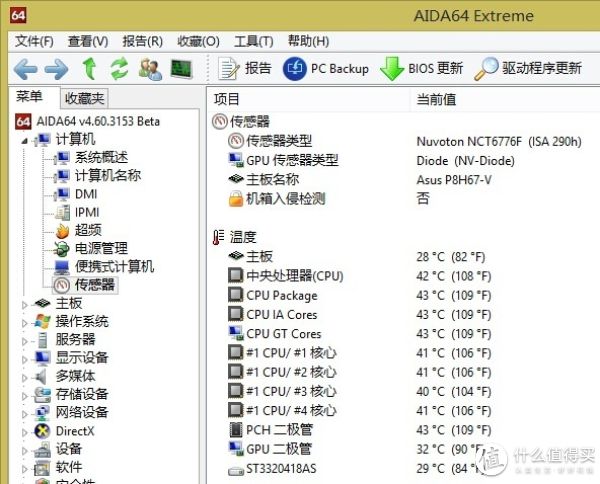
Task: Expand the 多媒体 tree node
Action: point(24,378)
